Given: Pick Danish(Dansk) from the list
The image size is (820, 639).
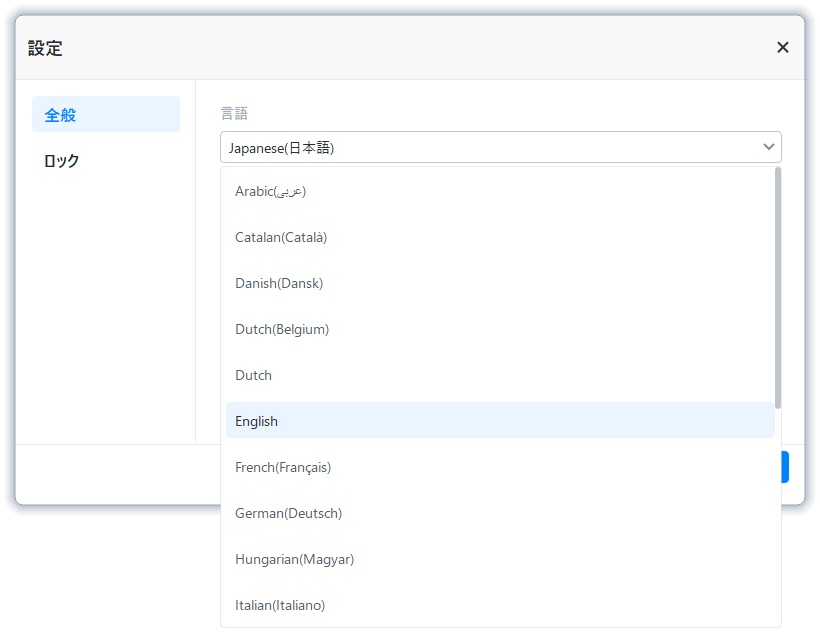Looking at the screenshot, I should click(500, 283).
